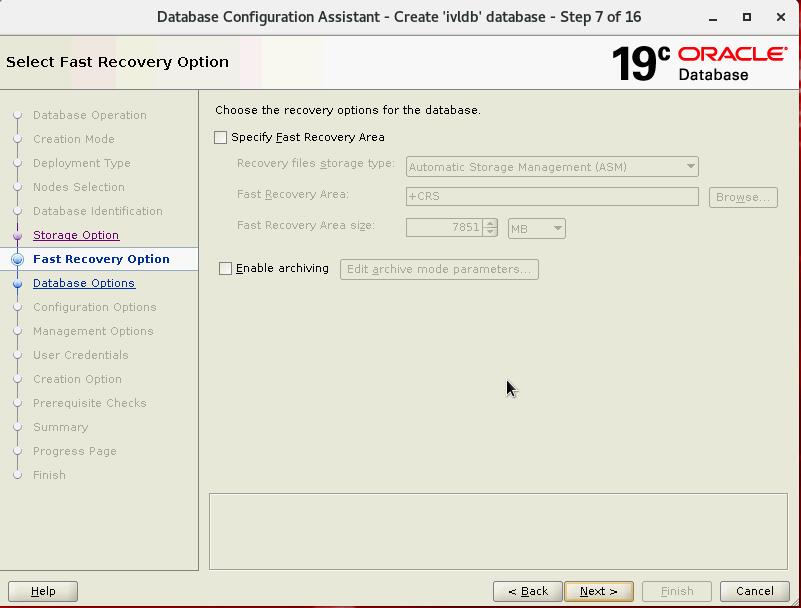Image resolution: width=801 pixels, height=608 pixels.
Task: Go to Storage Option step
Action: (x=76, y=235)
